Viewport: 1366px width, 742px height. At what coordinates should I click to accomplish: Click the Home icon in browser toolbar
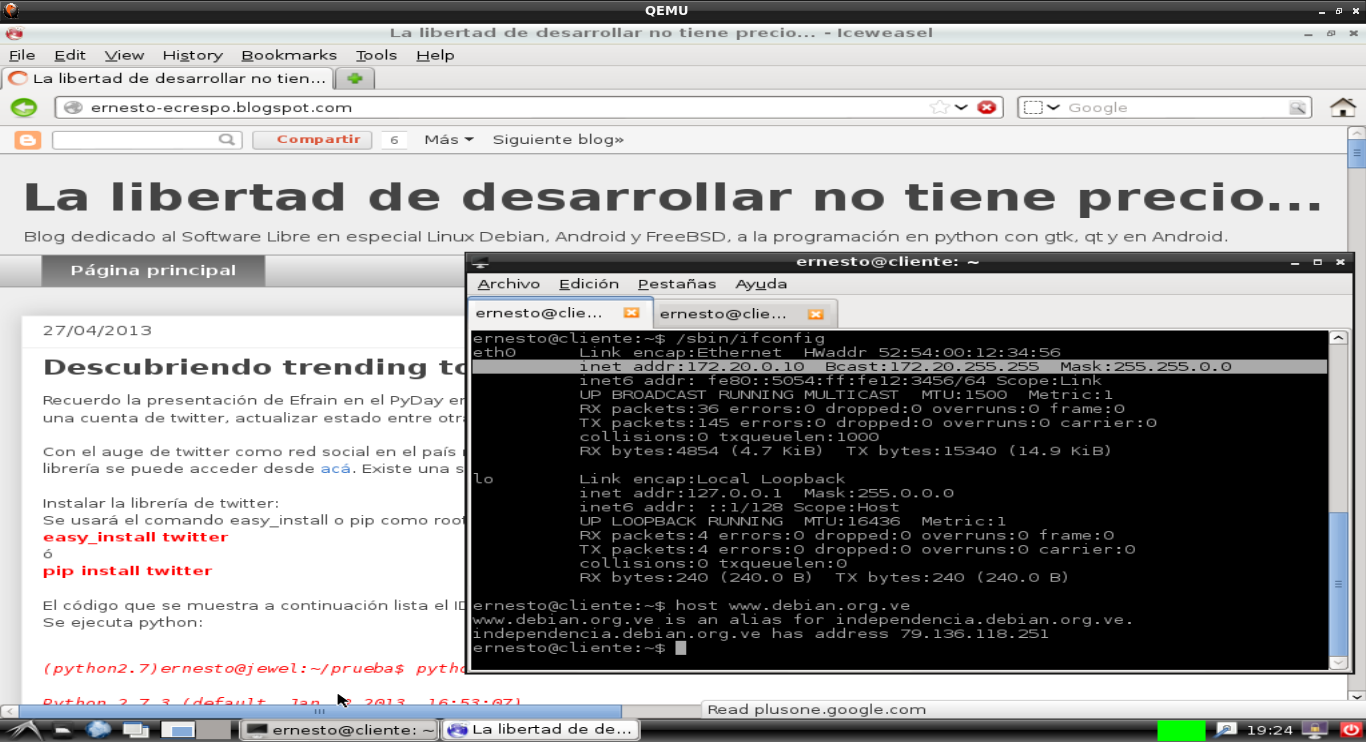point(1342,107)
